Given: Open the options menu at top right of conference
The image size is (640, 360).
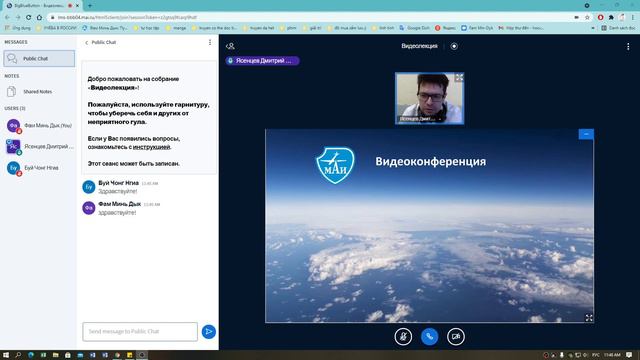Looking at the screenshot, I should point(628,47).
